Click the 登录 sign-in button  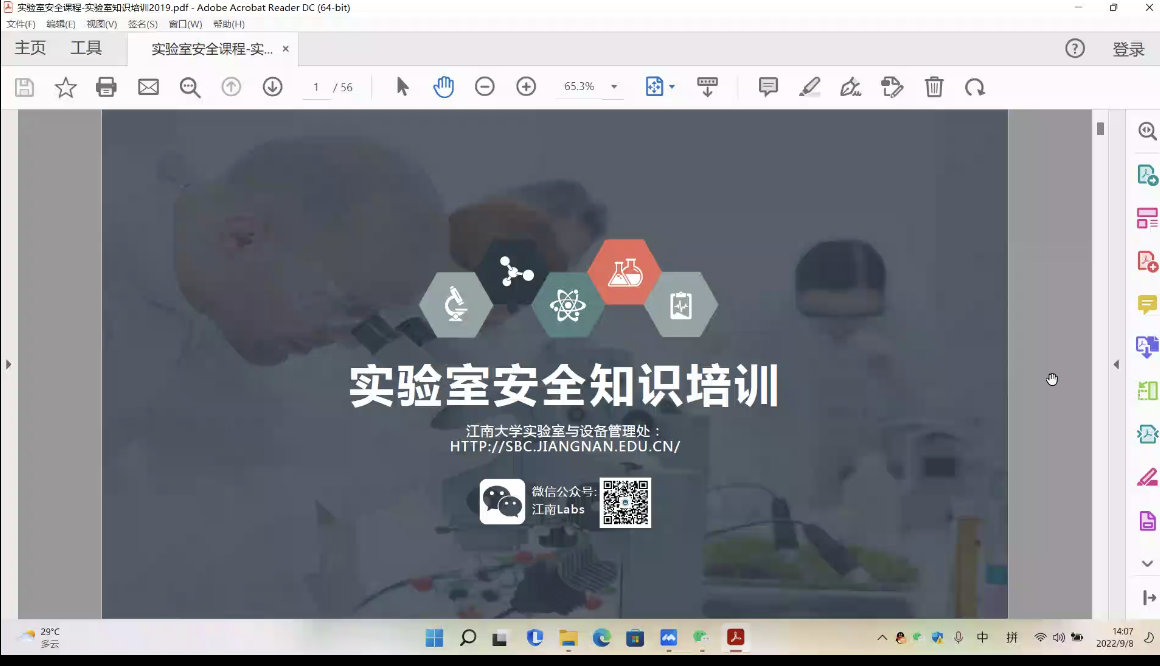click(x=1128, y=49)
